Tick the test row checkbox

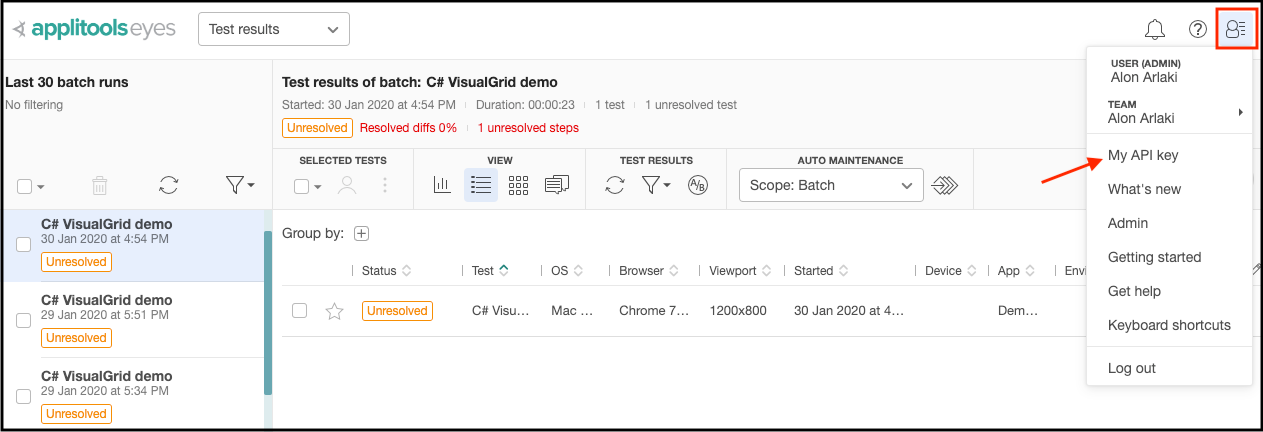point(299,310)
